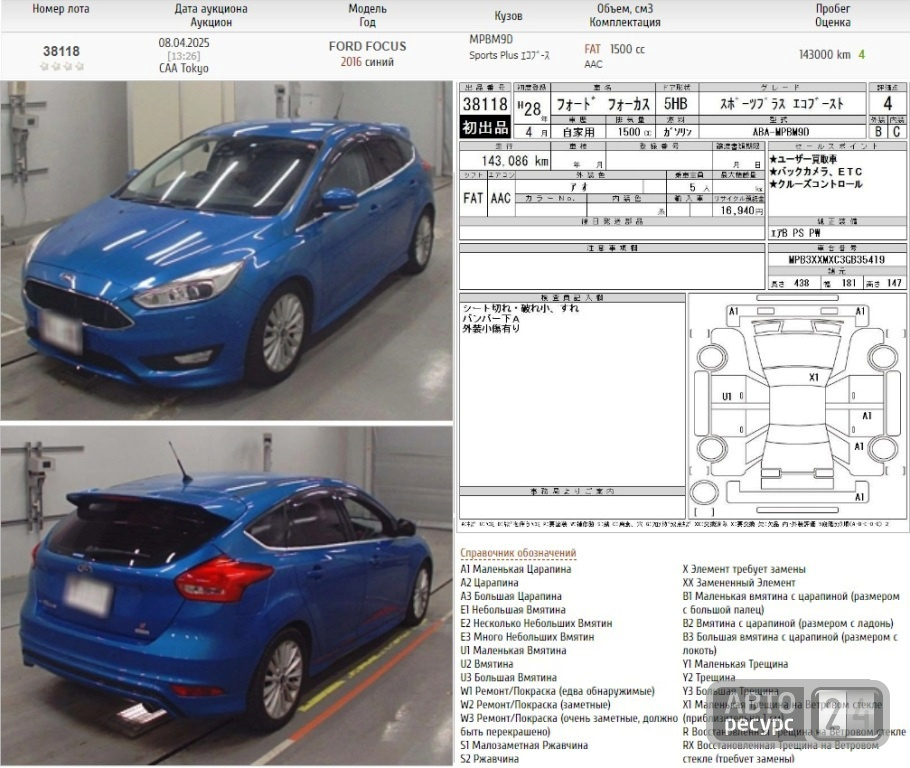
Task: Open the auction sheet image
Action: coord(682,305)
